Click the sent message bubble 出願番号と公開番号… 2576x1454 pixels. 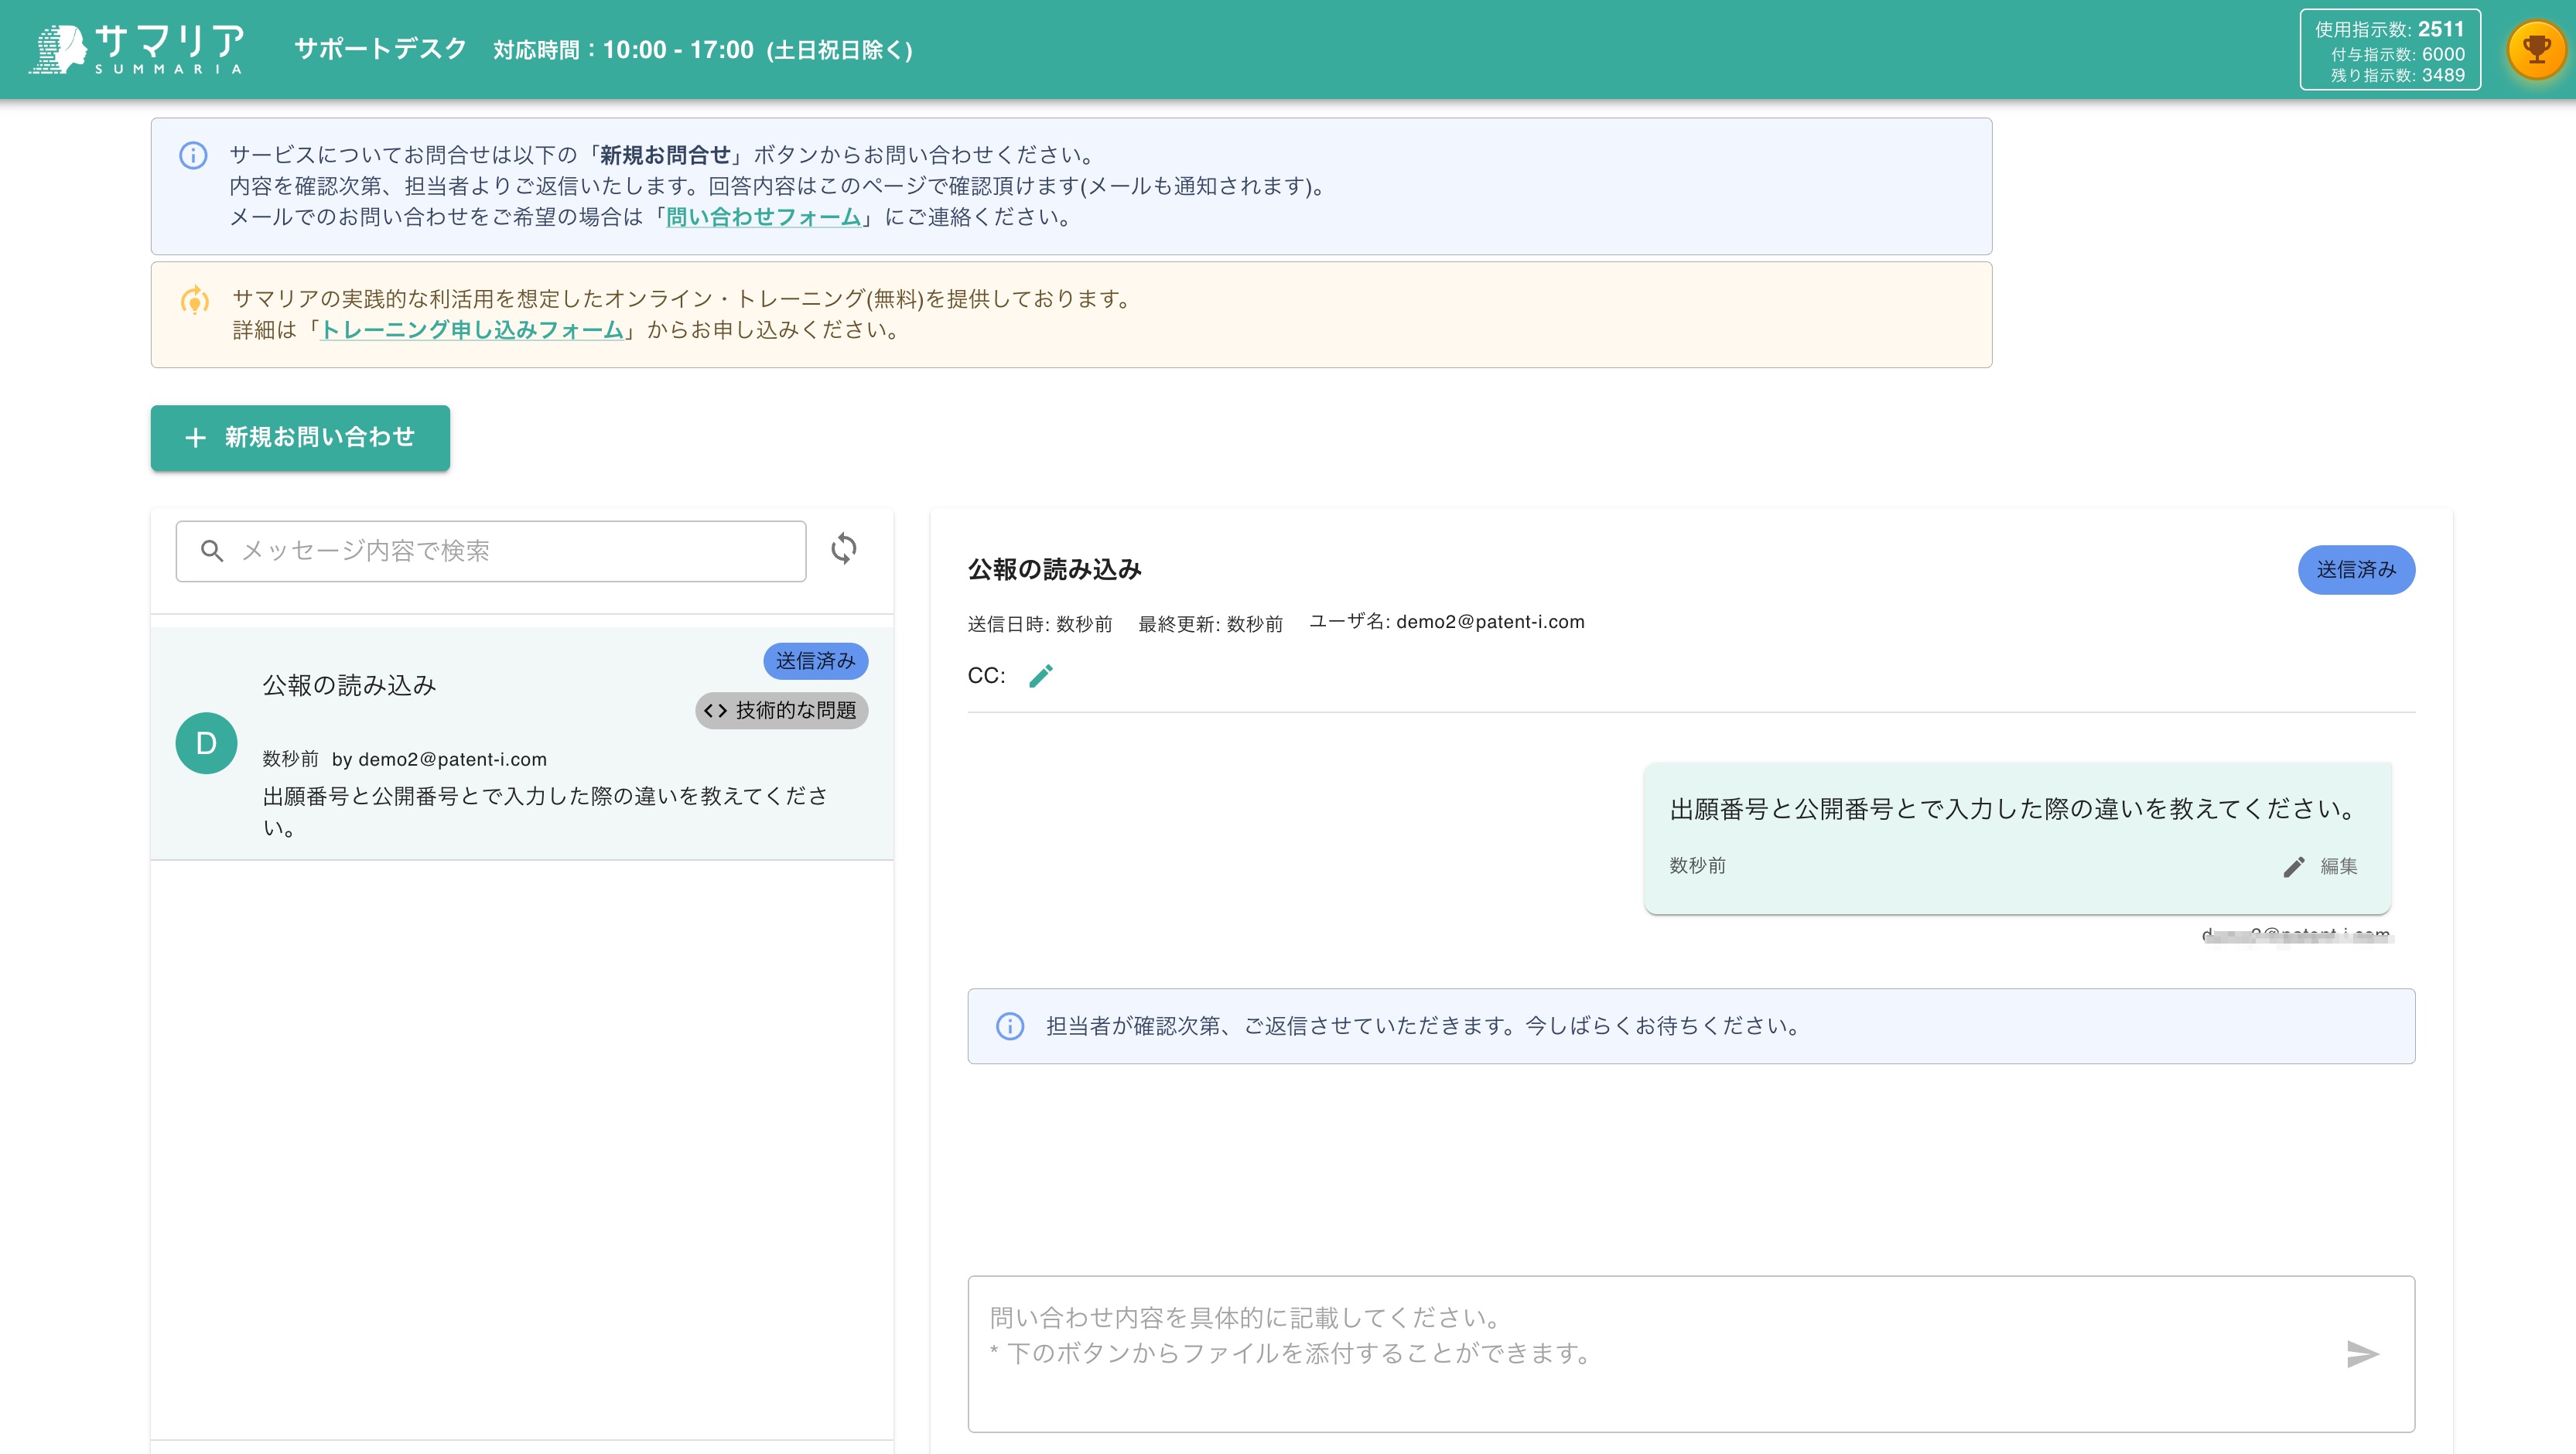coord(2017,838)
